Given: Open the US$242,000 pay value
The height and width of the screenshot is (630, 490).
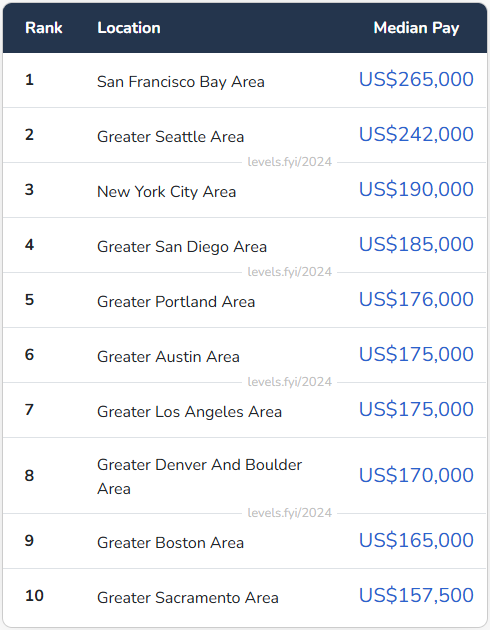Looking at the screenshot, I should 416,135.
